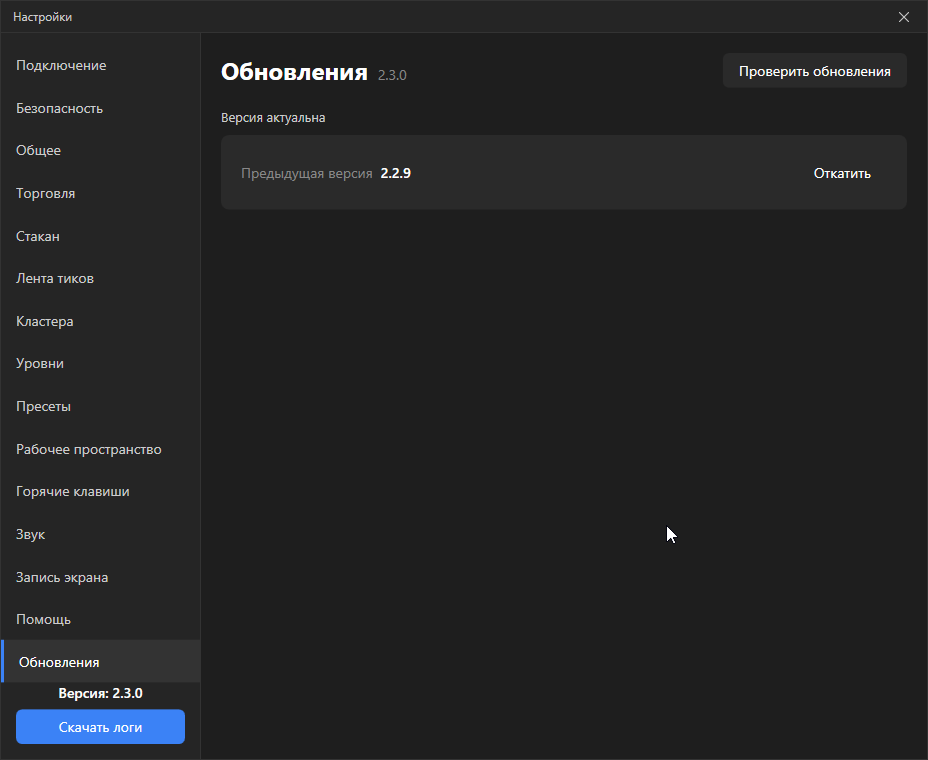Click the Предыдущая версия label
The width and height of the screenshot is (928, 760).
pos(307,173)
